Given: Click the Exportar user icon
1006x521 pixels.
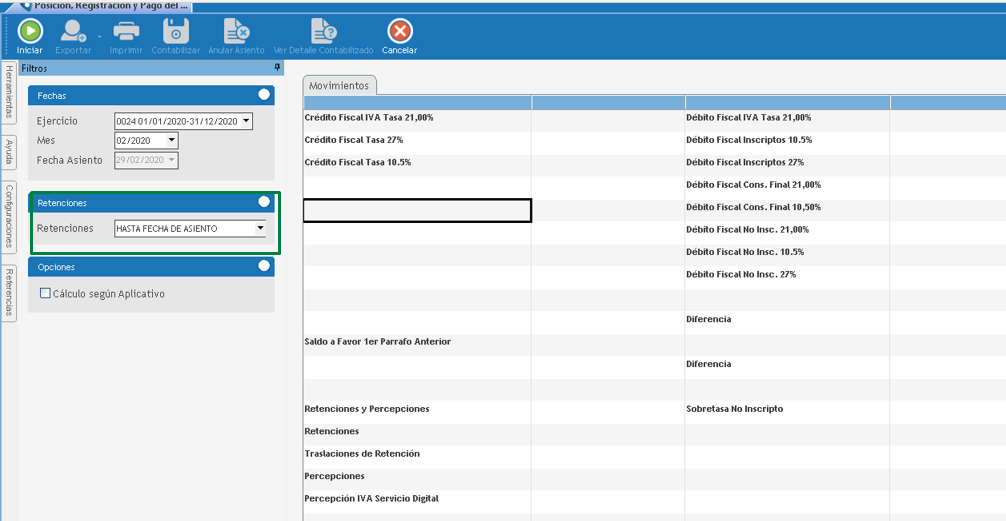Looking at the screenshot, I should tap(73, 31).
